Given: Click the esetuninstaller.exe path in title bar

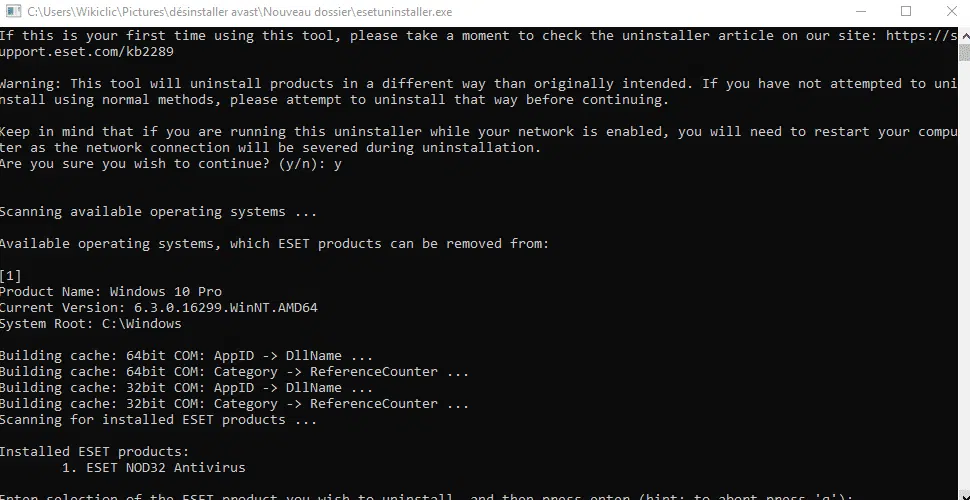Looking at the screenshot, I should tap(240, 12).
